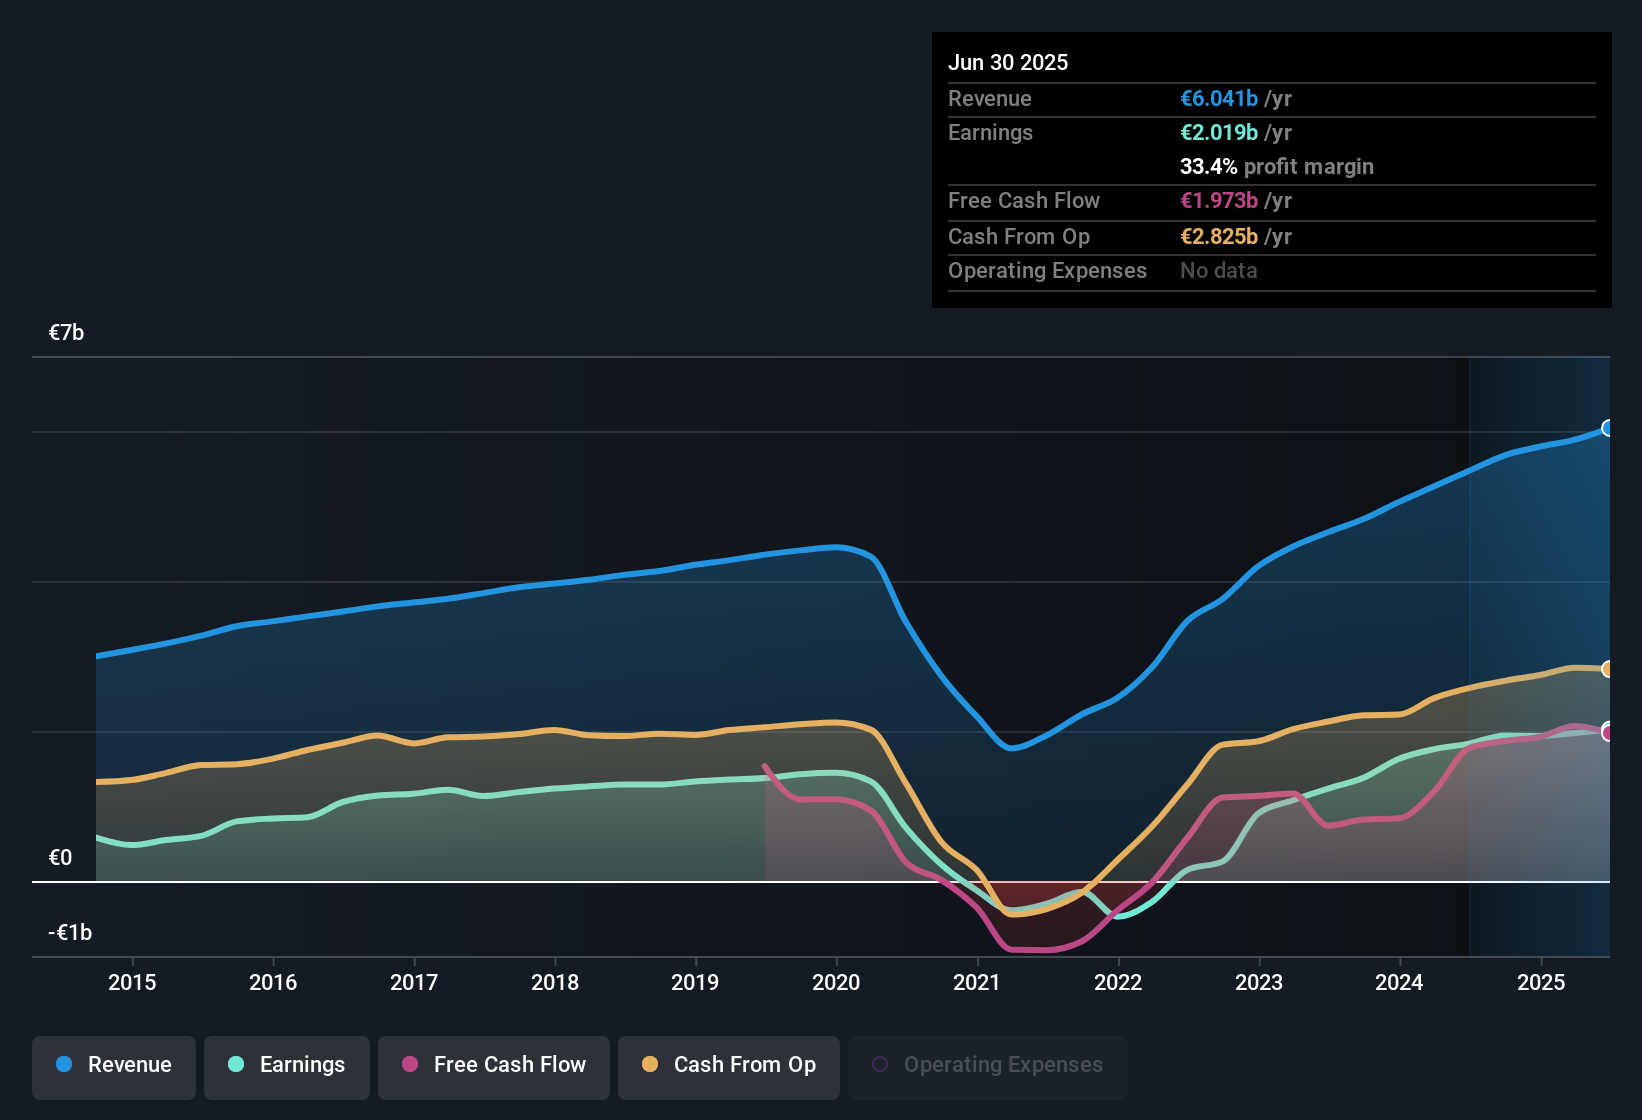This screenshot has width=1642, height=1120.
Task: Enable the Operating Expenses series
Action: point(987,1065)
